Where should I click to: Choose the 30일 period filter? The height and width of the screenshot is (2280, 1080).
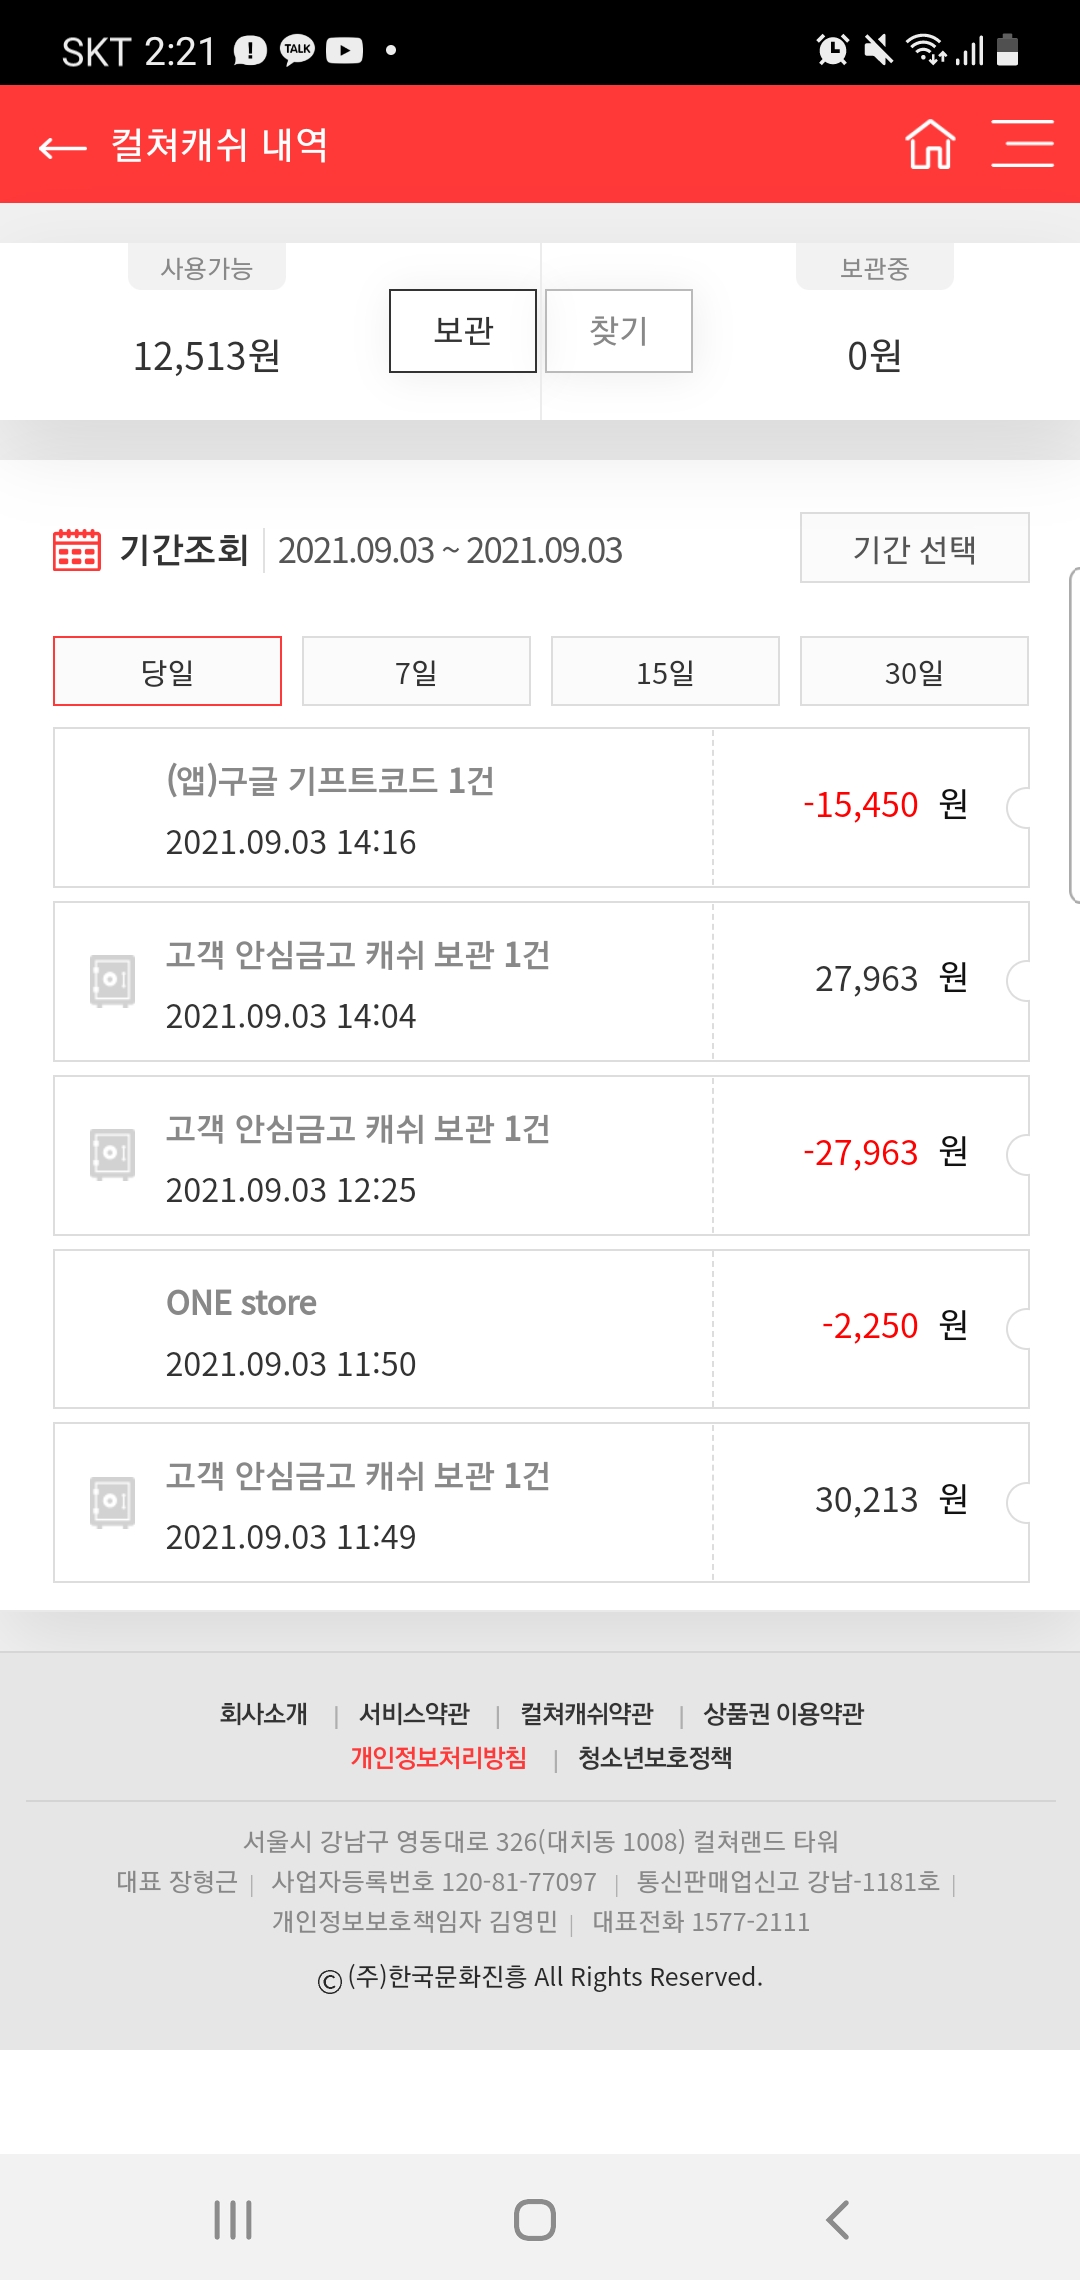point(914,671)
